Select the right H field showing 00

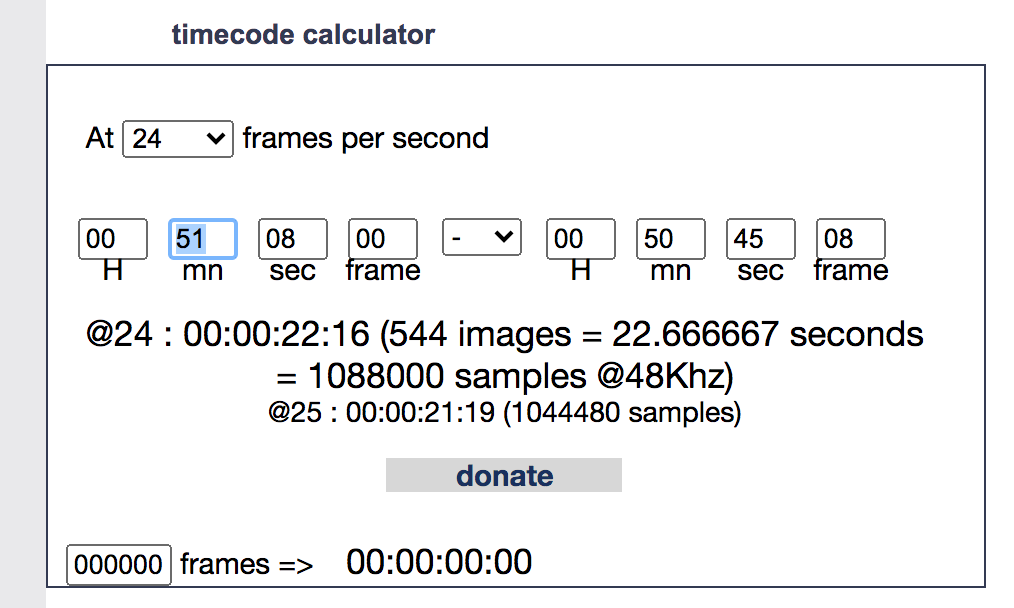pyautogui.click(x=580, y=238)
